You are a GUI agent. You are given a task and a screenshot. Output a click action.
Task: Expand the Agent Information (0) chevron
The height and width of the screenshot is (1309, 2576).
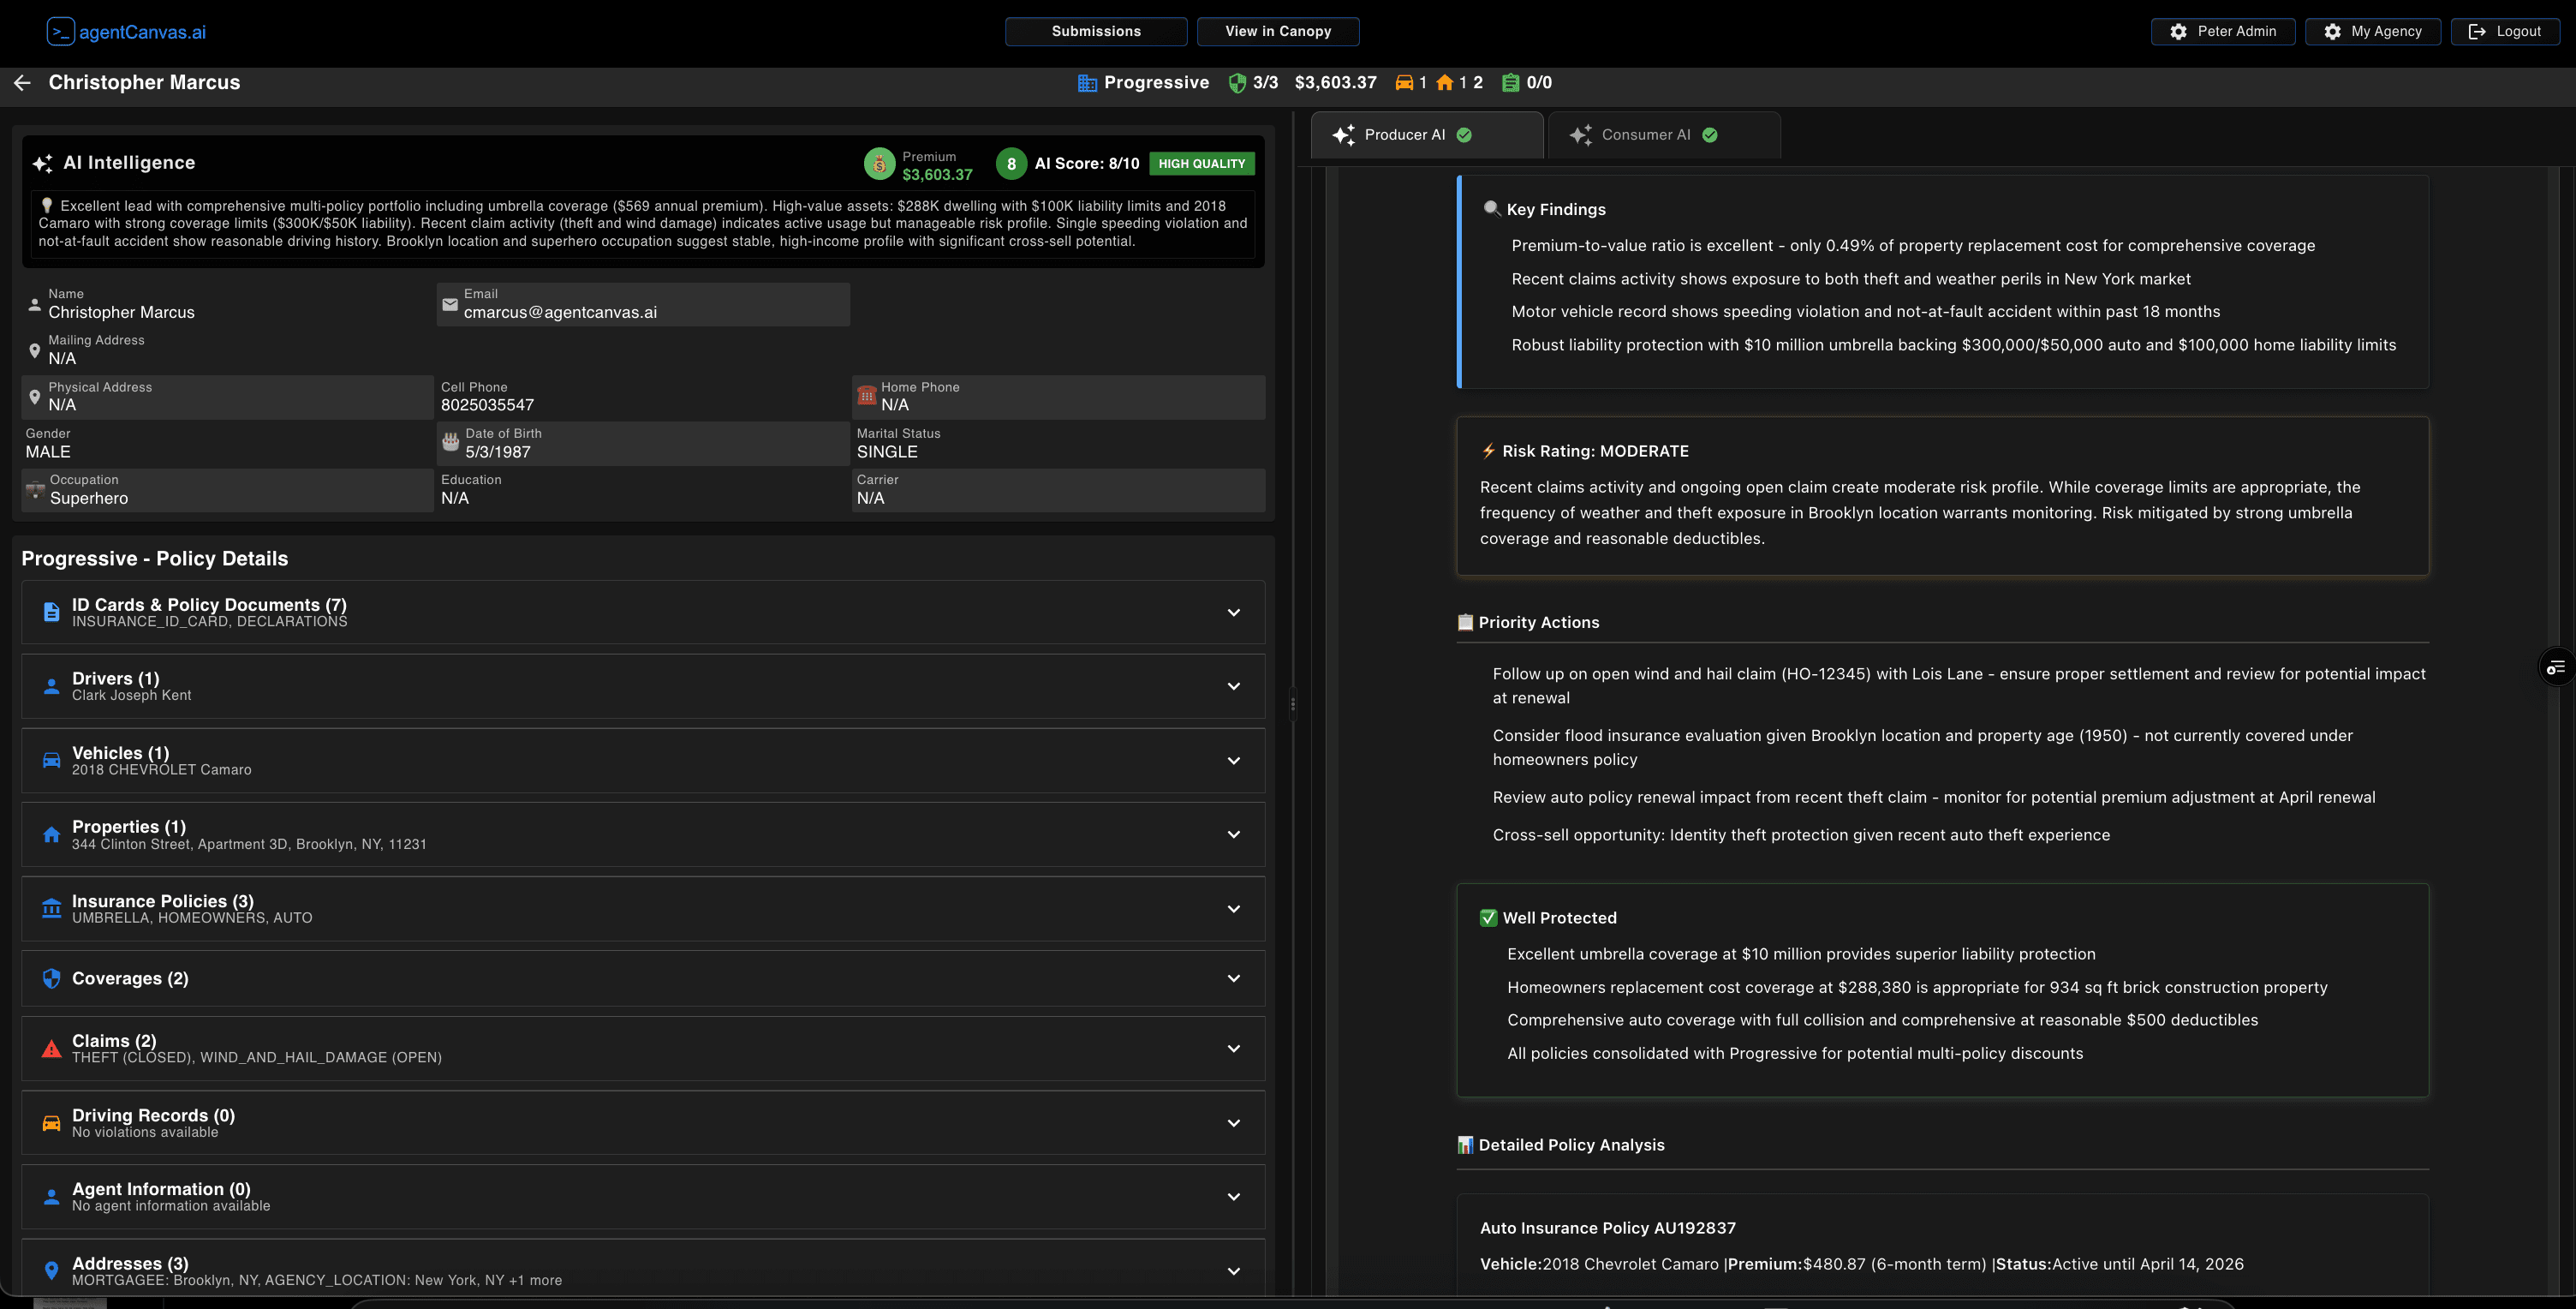point(1233,1197)
